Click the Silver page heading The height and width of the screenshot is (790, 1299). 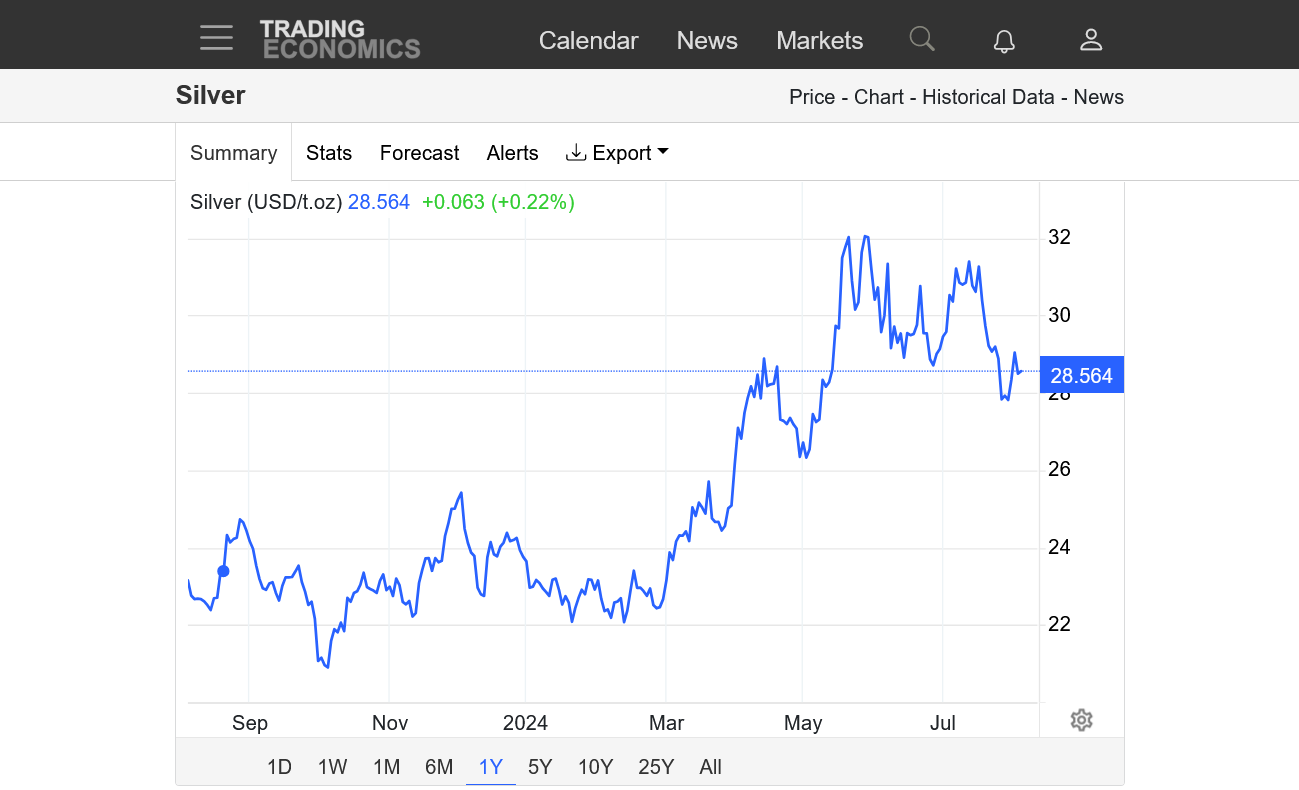[210, 95]
